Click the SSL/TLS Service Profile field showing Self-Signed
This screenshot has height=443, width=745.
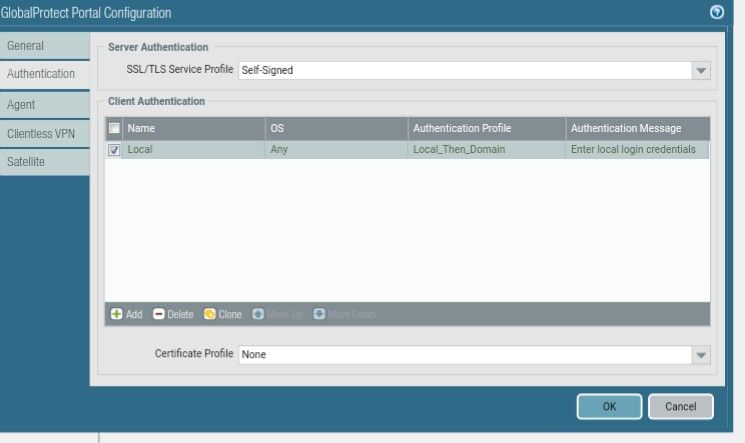465,70
